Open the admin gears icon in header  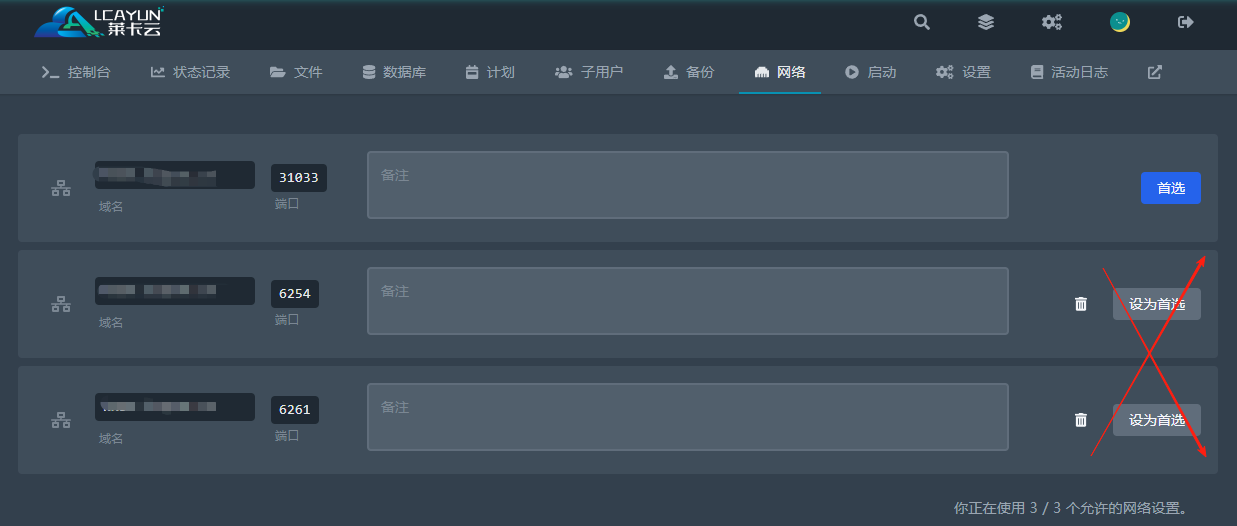point(1052,22)
